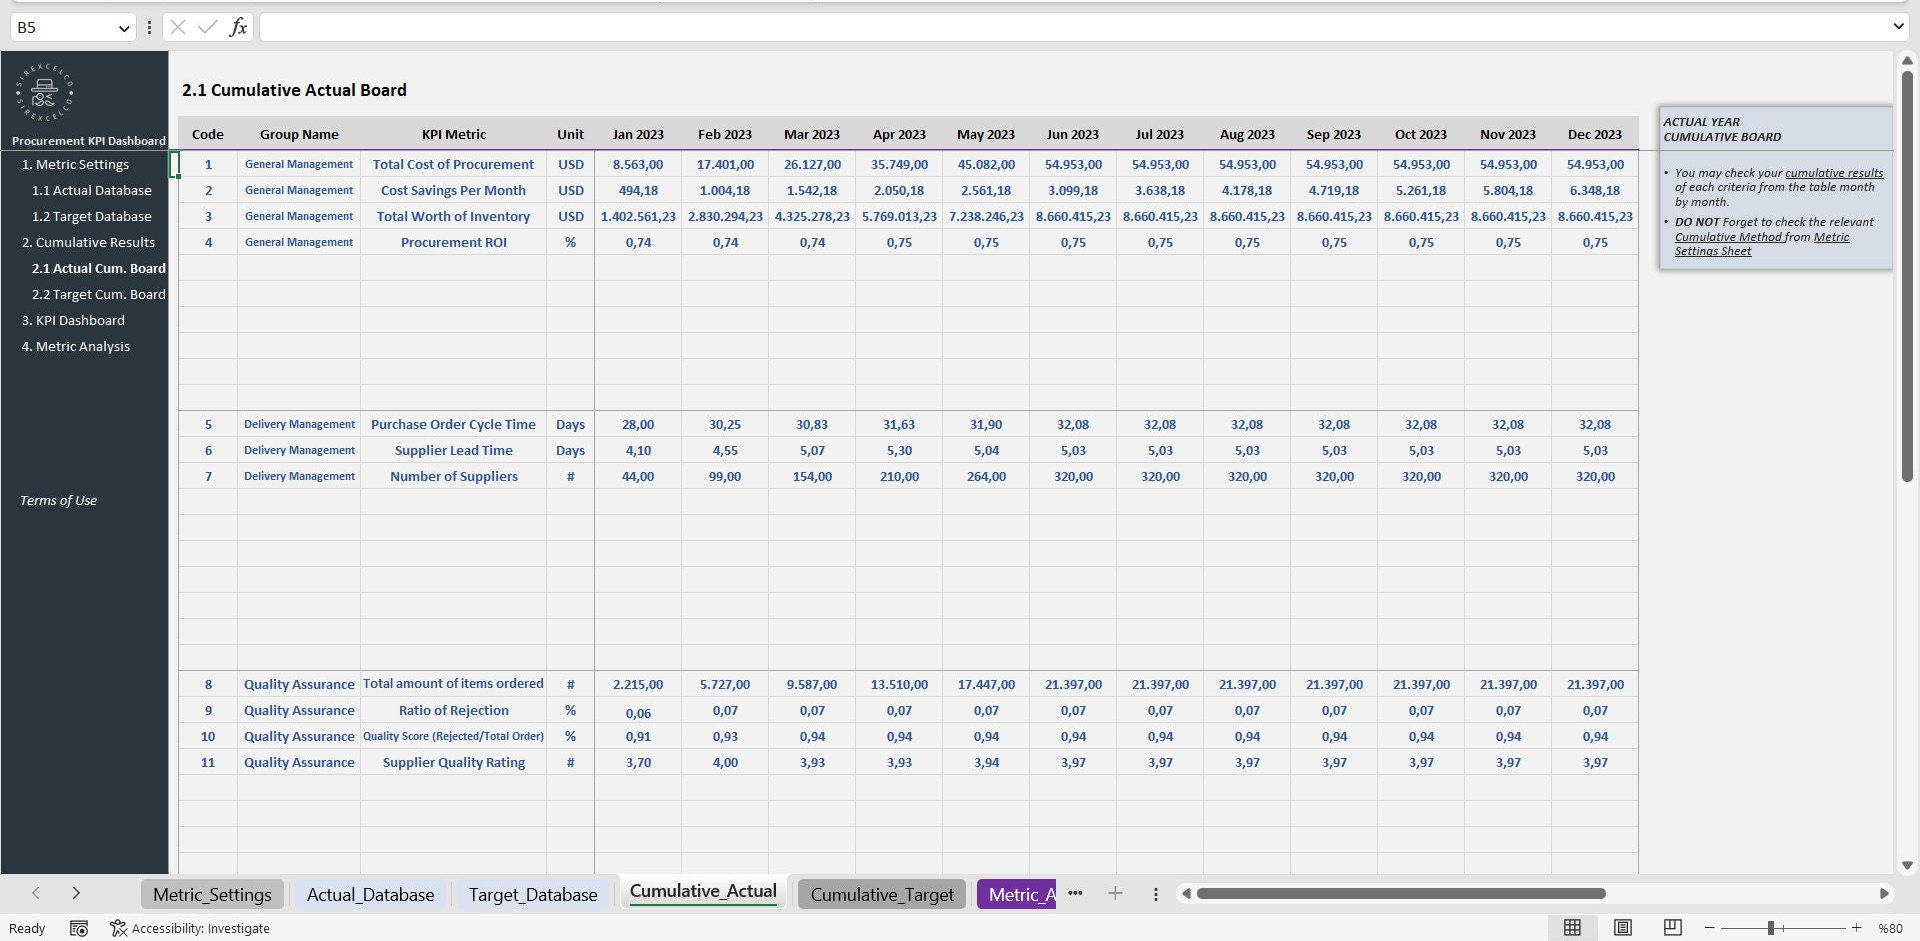Start macro recording from the status bar icon
Image resolution: width=1920 pixels, height=941 pixels.
[x=79, y=928]
